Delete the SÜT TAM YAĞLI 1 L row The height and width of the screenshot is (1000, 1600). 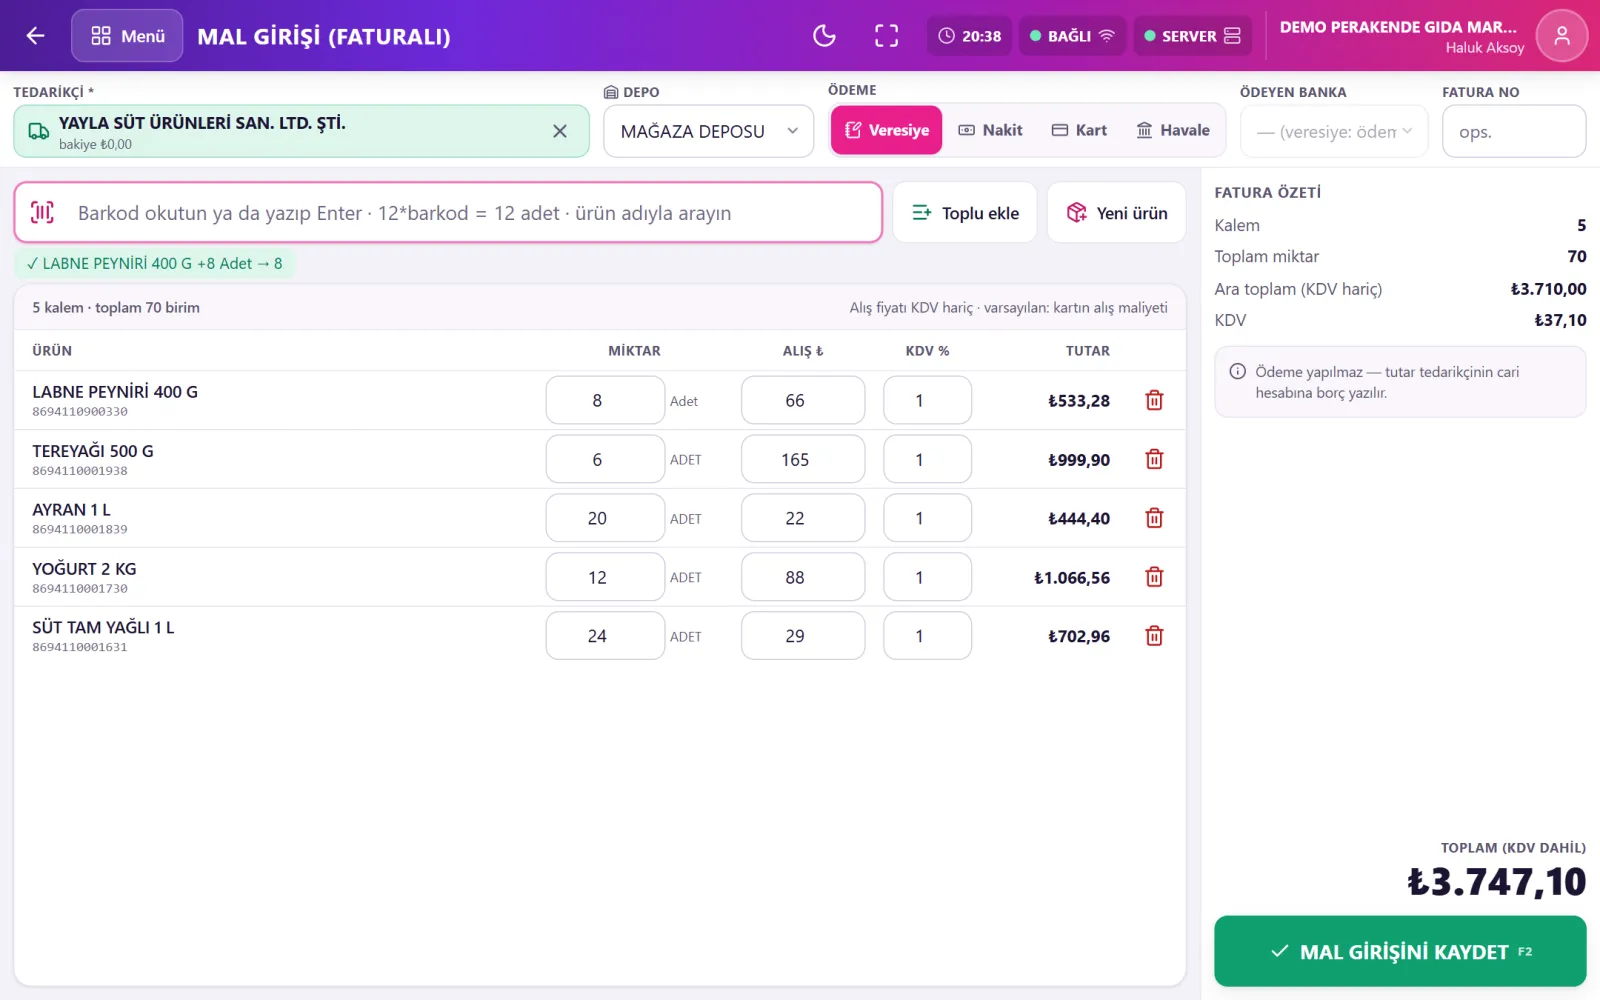1154,636
